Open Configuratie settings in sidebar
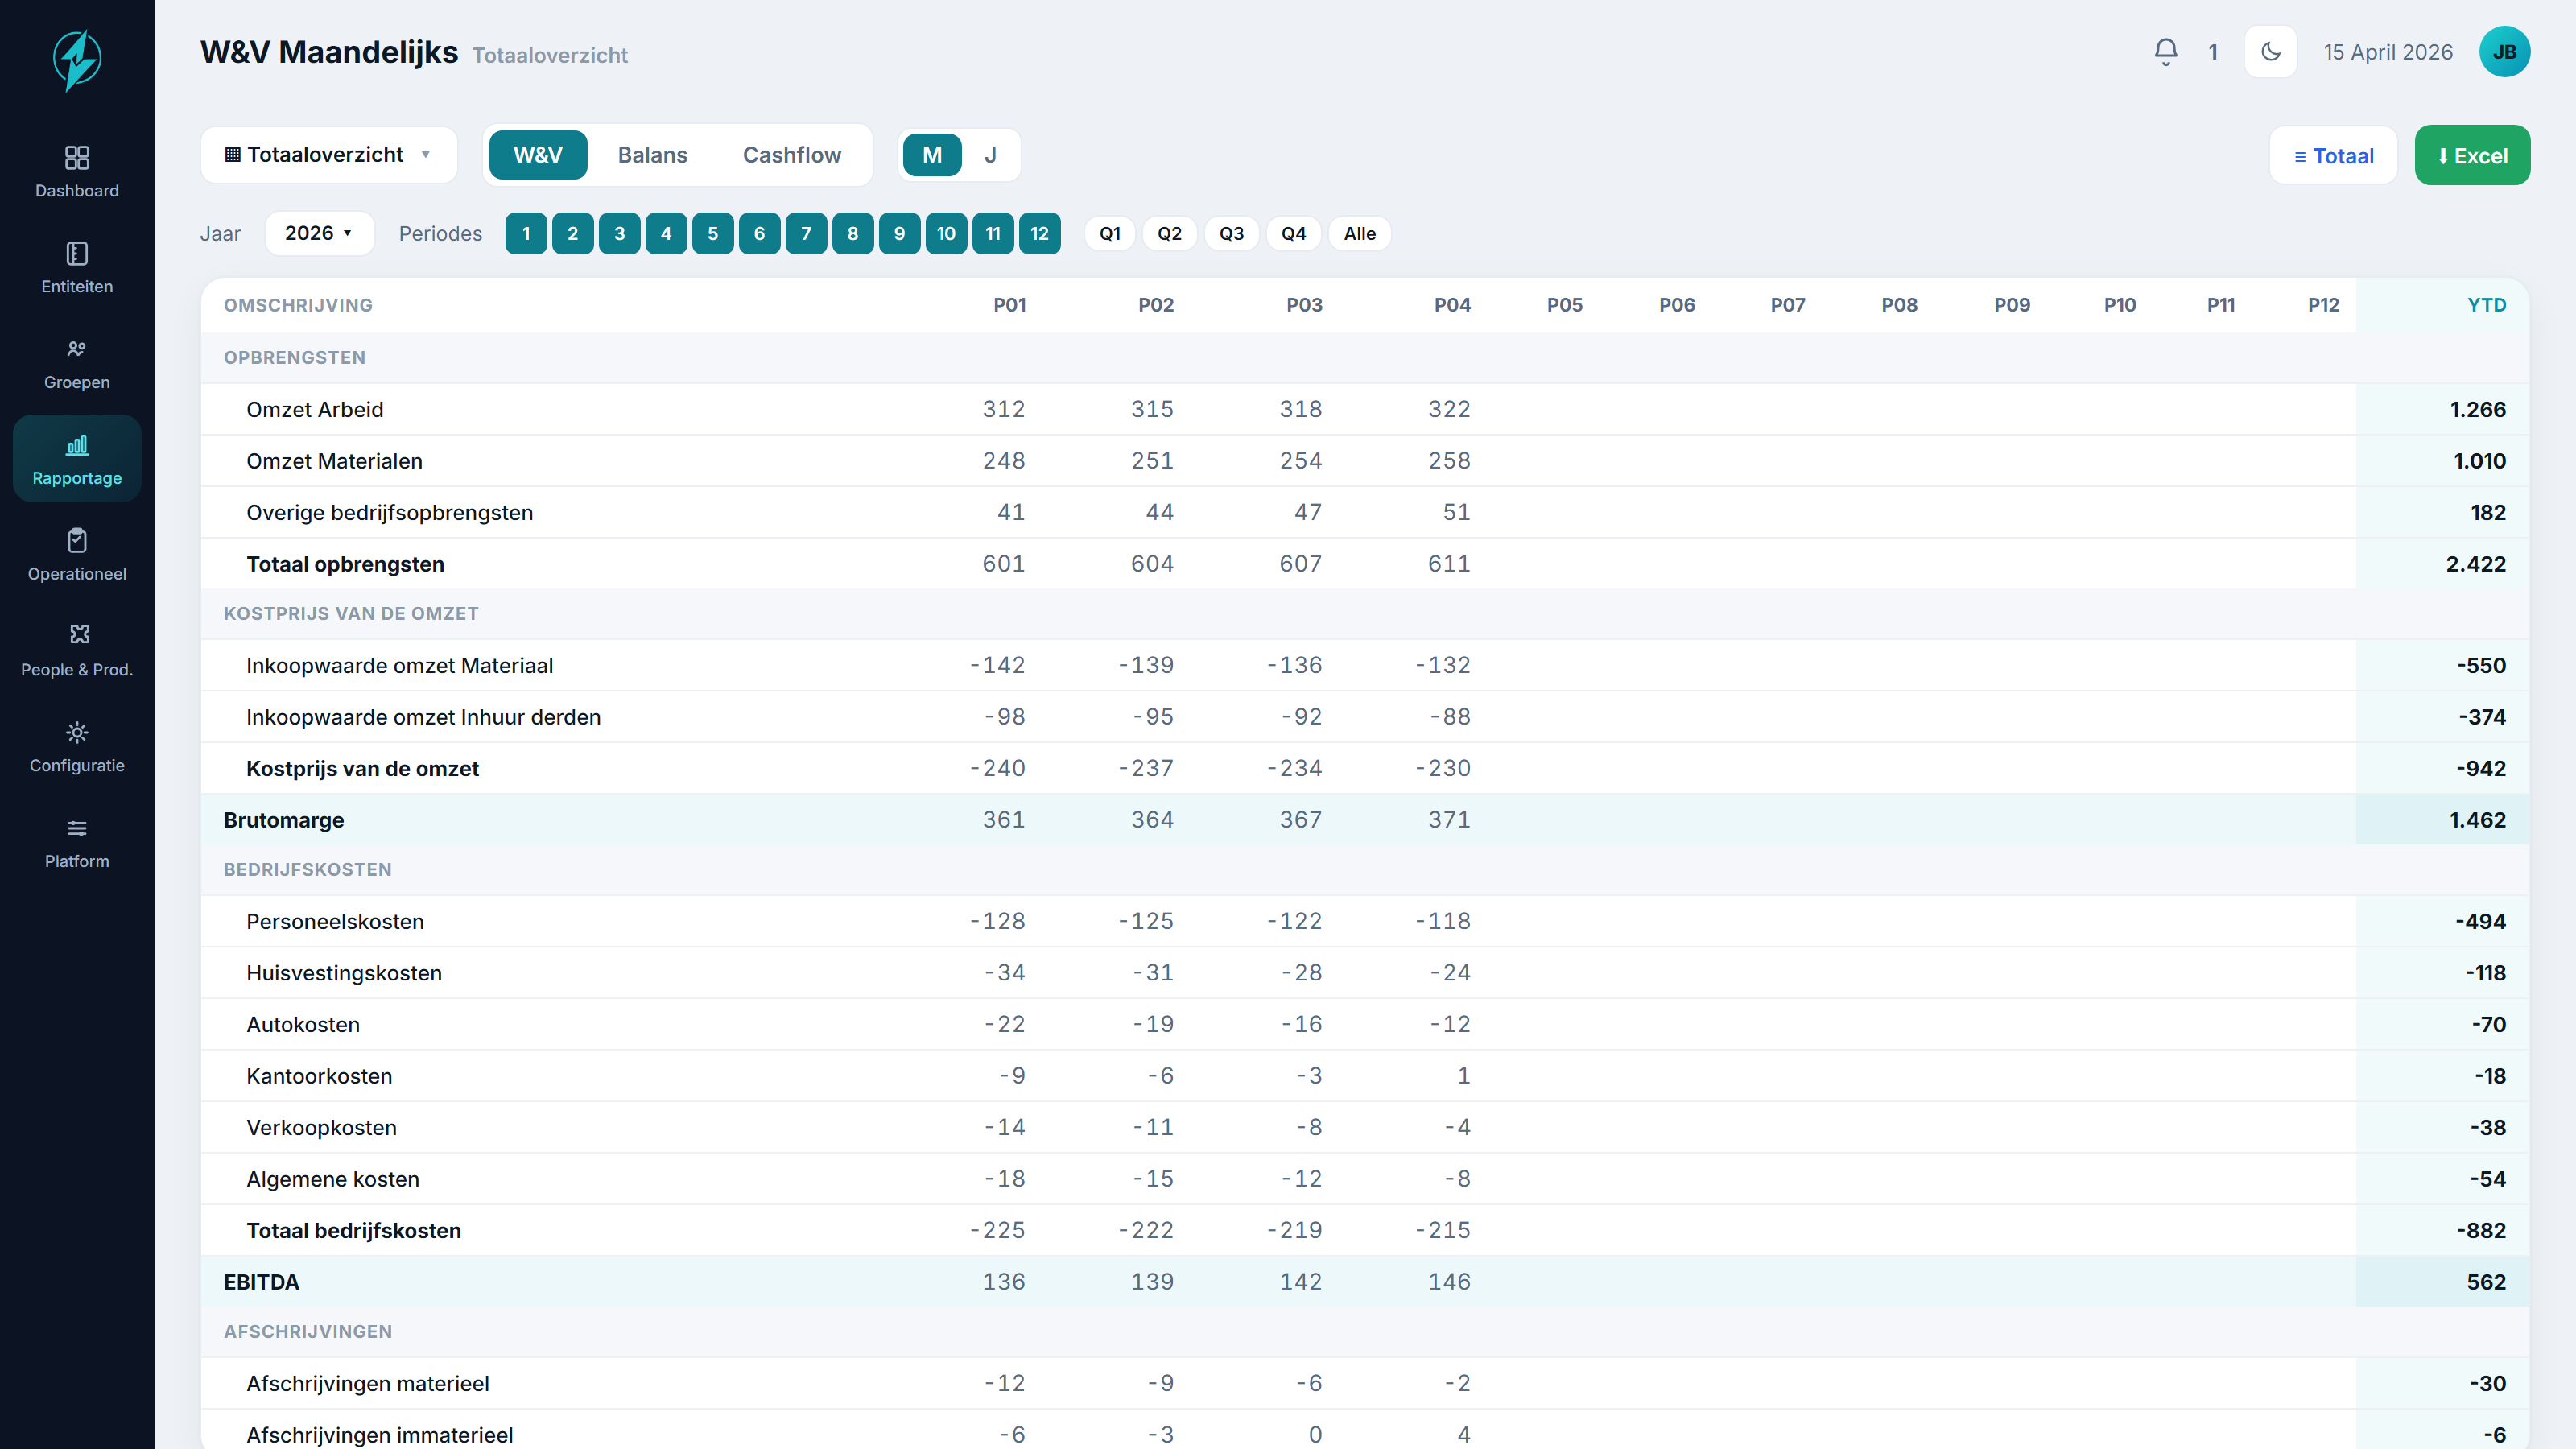This screenshot has height=1449, width=2576. (77, 747)
